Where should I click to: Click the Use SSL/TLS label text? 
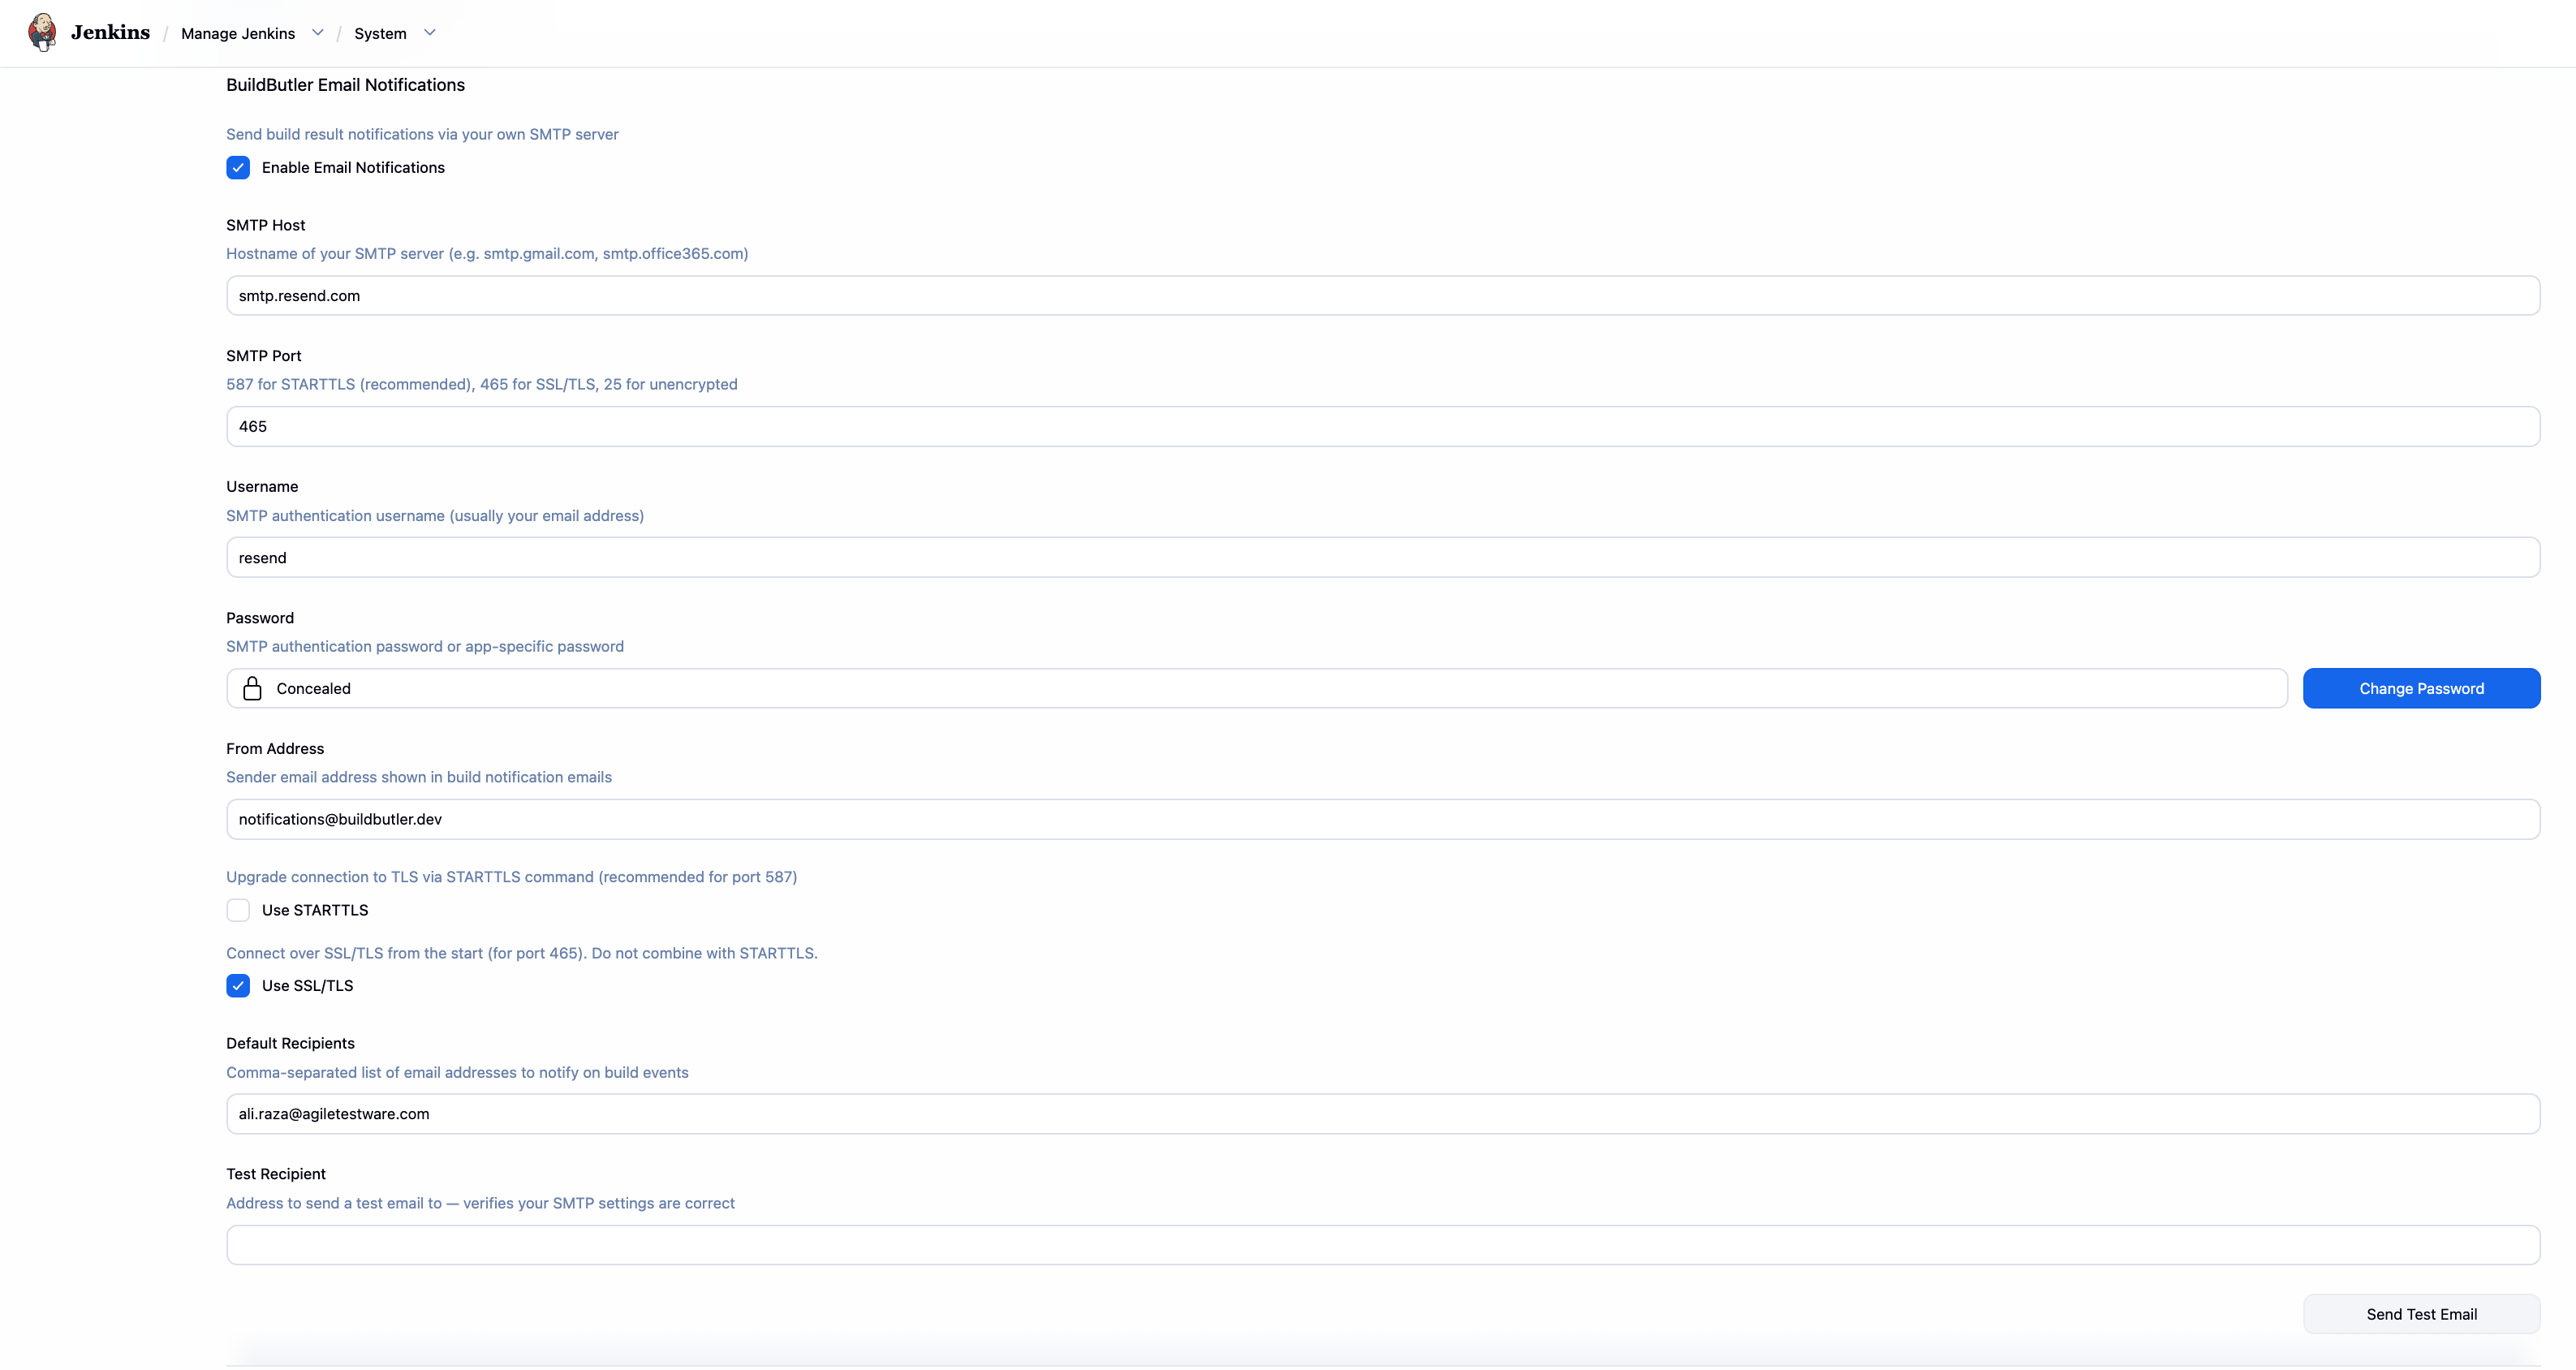[307, 986]
